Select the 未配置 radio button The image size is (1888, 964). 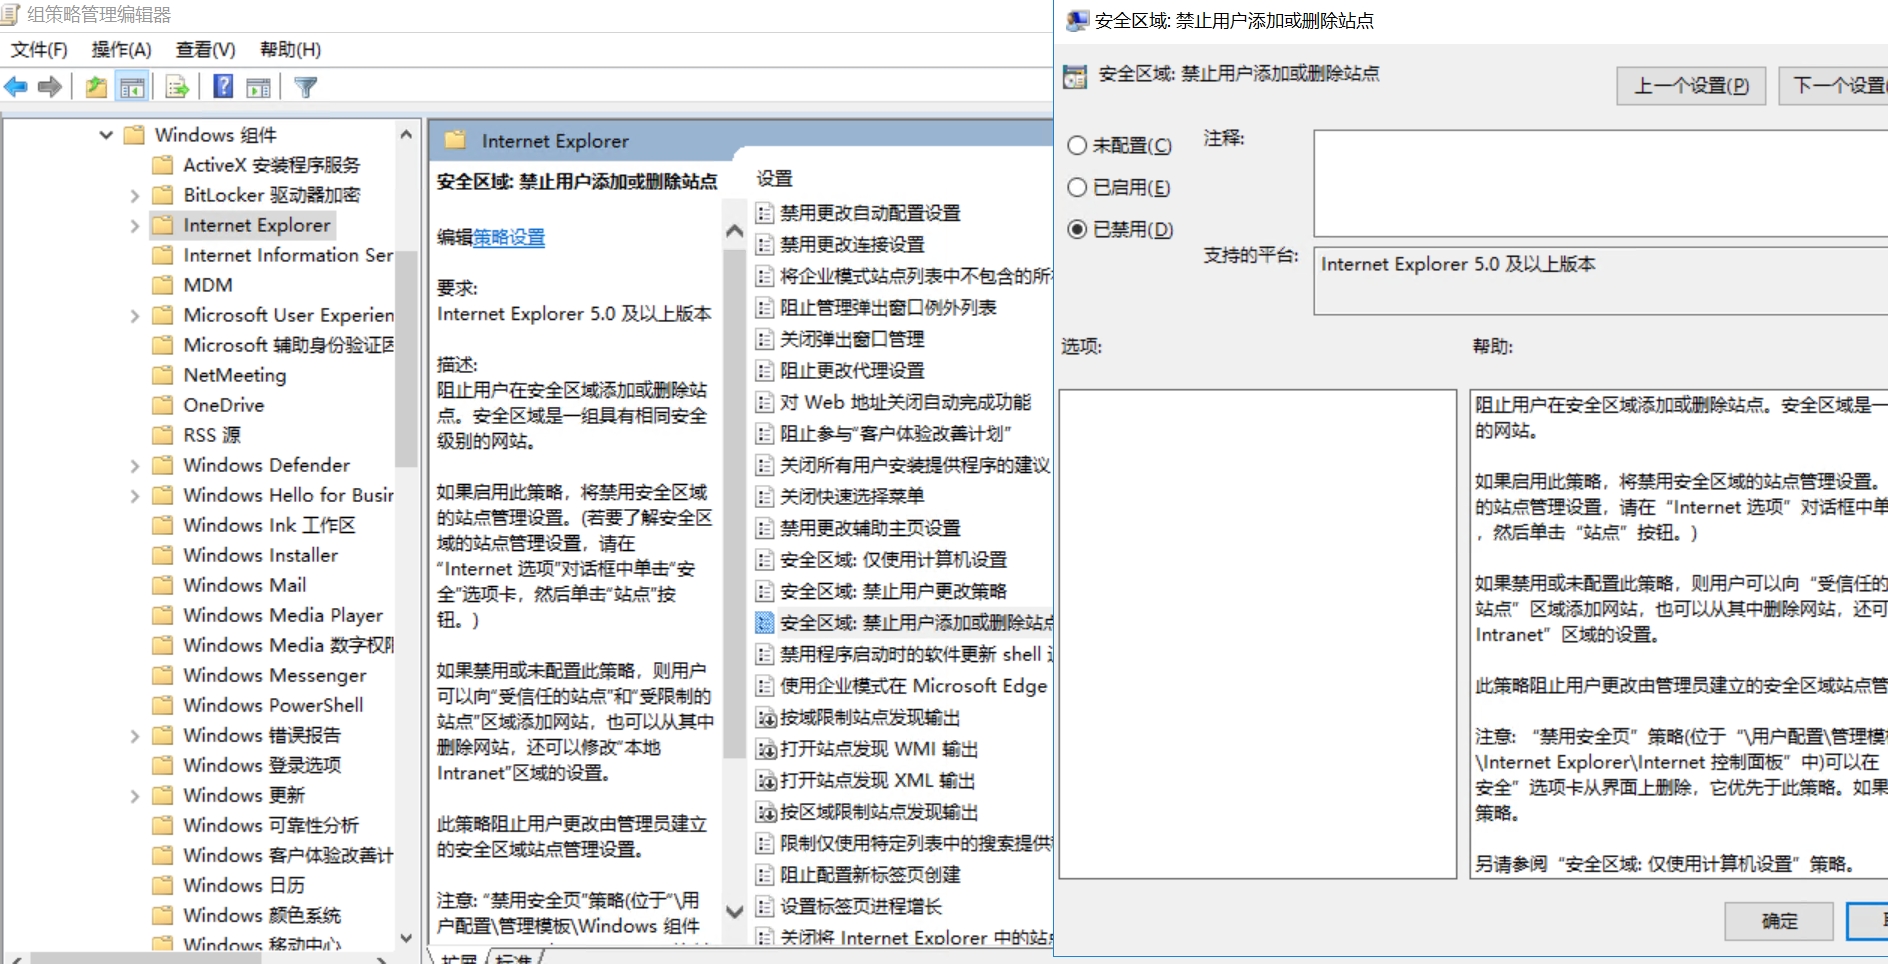1077,145
